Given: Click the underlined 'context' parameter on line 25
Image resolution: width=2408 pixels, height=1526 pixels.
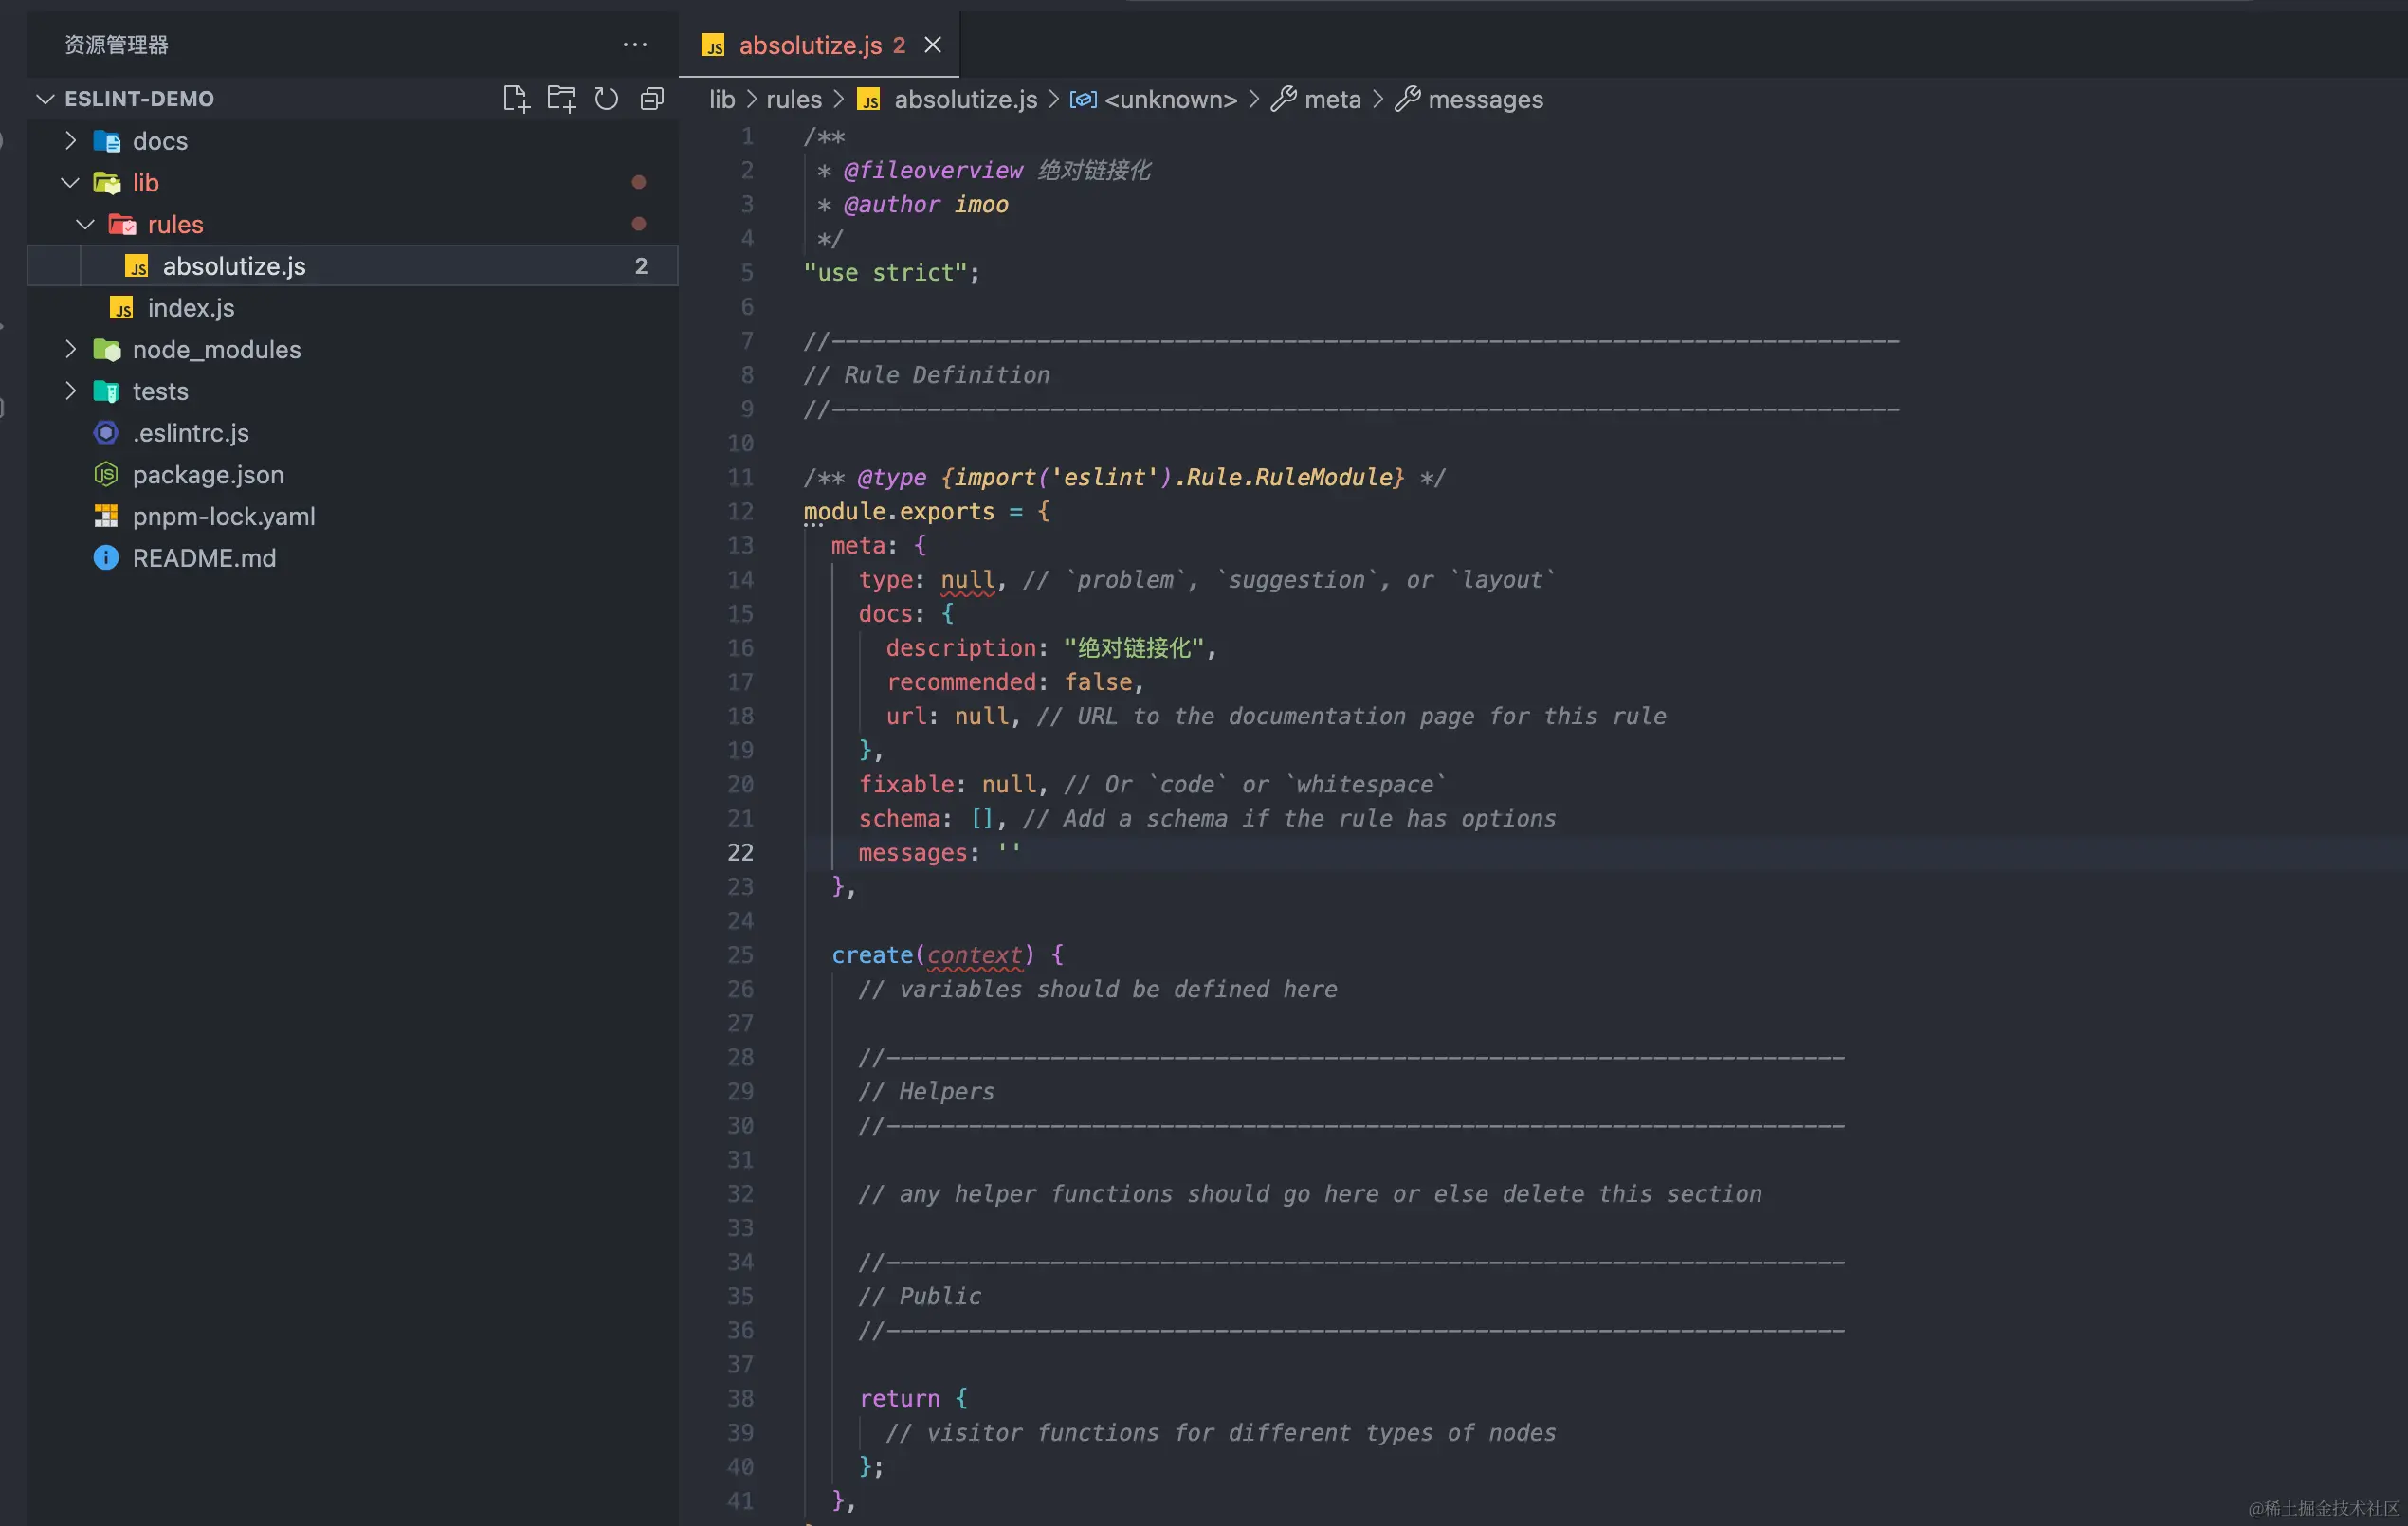Looking at the screenshot, I should pyautogui.click(x=974, y=955).
